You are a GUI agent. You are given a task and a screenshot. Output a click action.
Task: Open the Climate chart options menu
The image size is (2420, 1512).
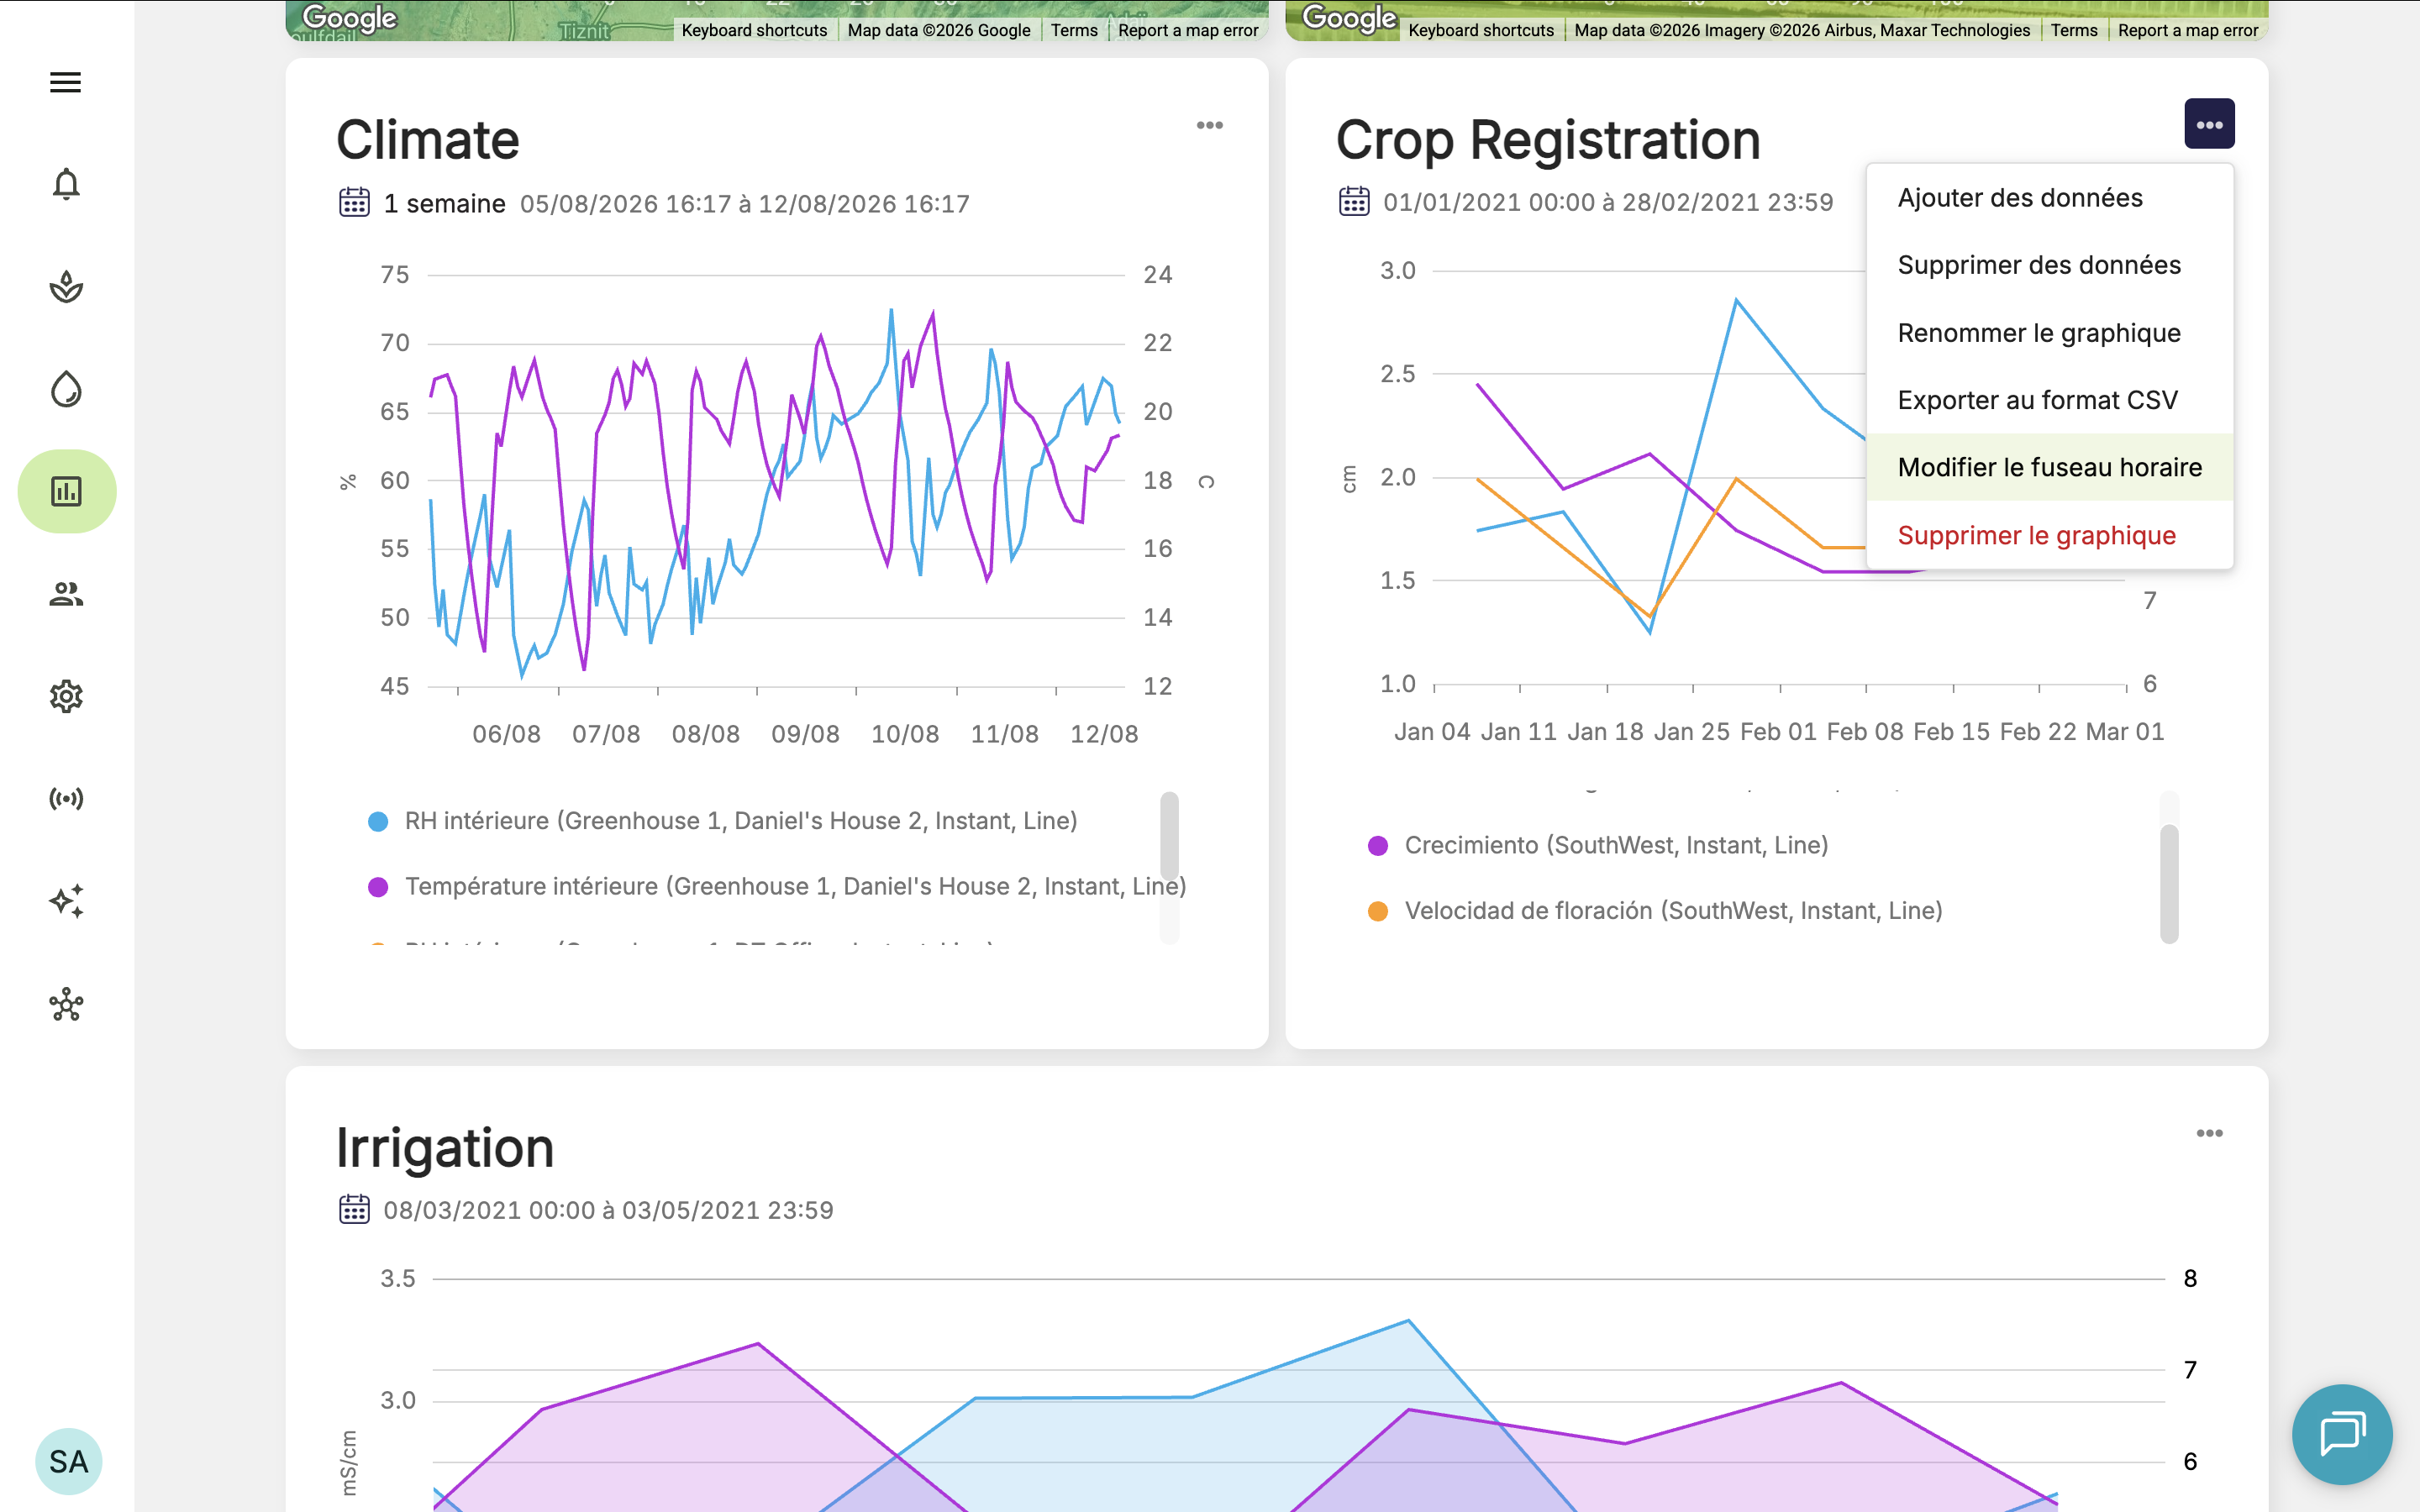click(x=1210, y=125)
